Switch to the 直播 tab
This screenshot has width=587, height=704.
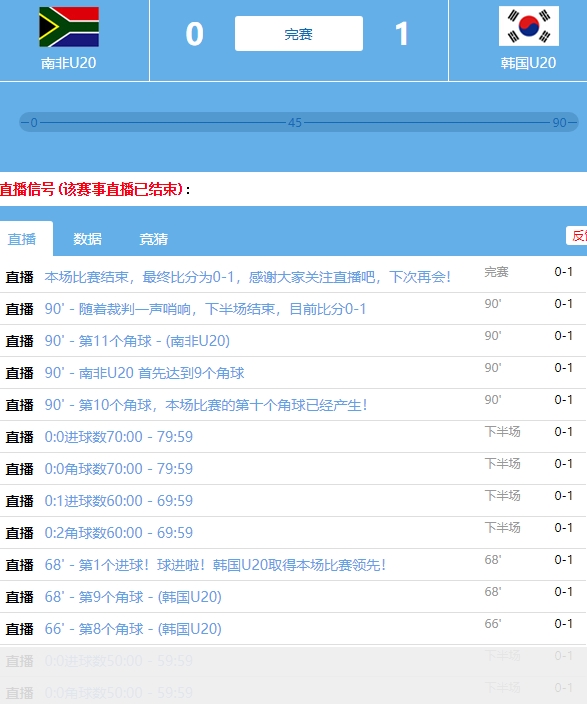coord(22,239)
